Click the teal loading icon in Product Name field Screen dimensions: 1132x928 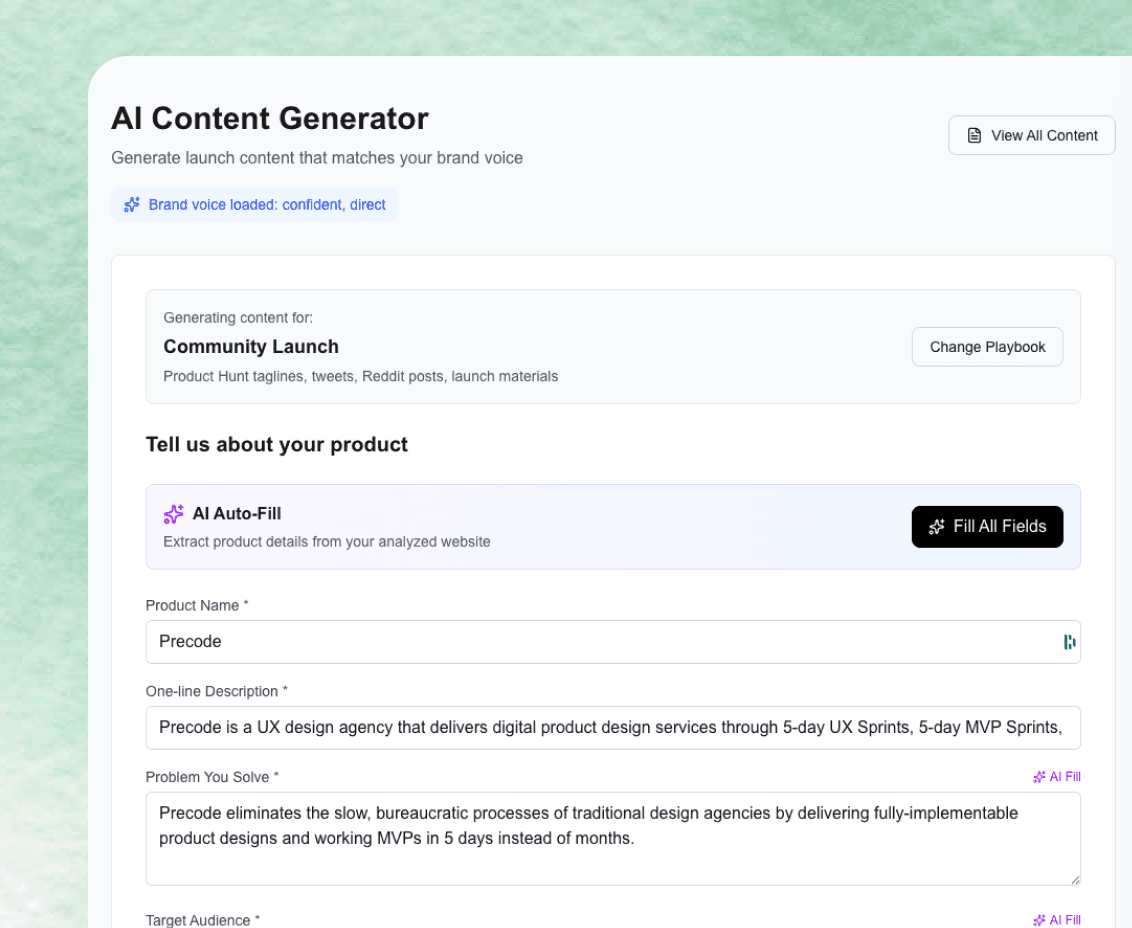coord(1069,641)
